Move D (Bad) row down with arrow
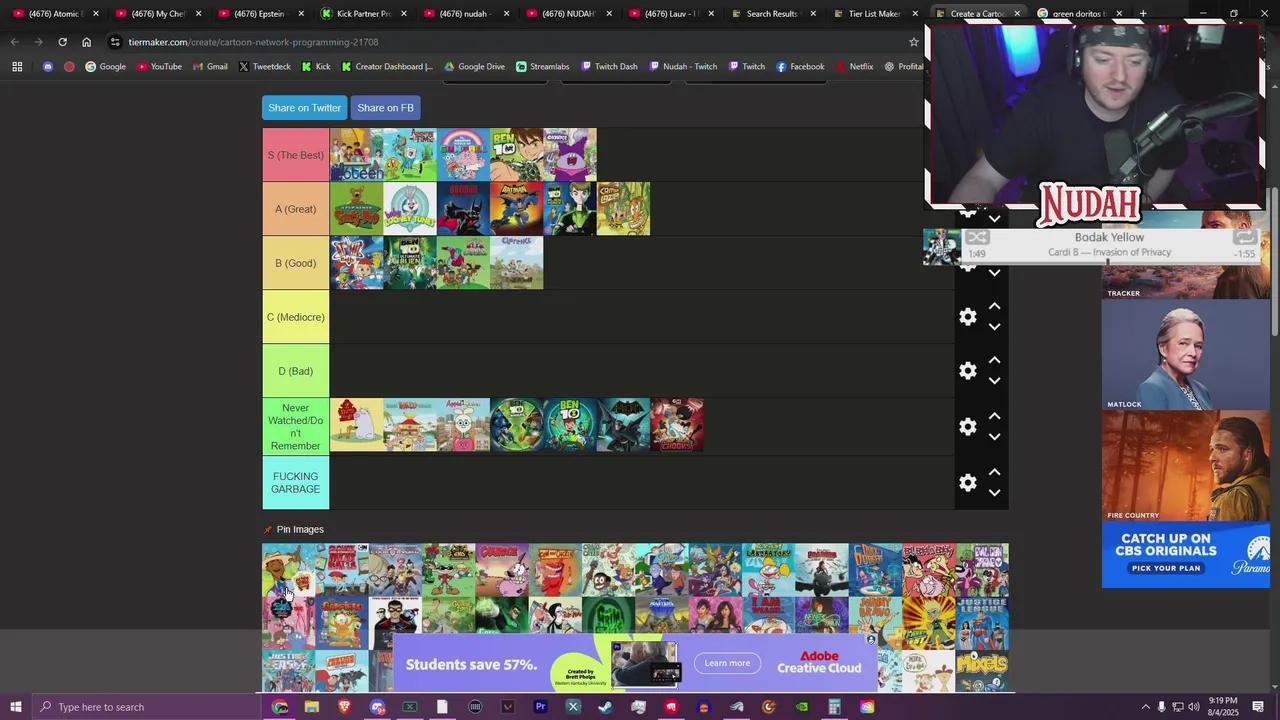 [994, 381]
